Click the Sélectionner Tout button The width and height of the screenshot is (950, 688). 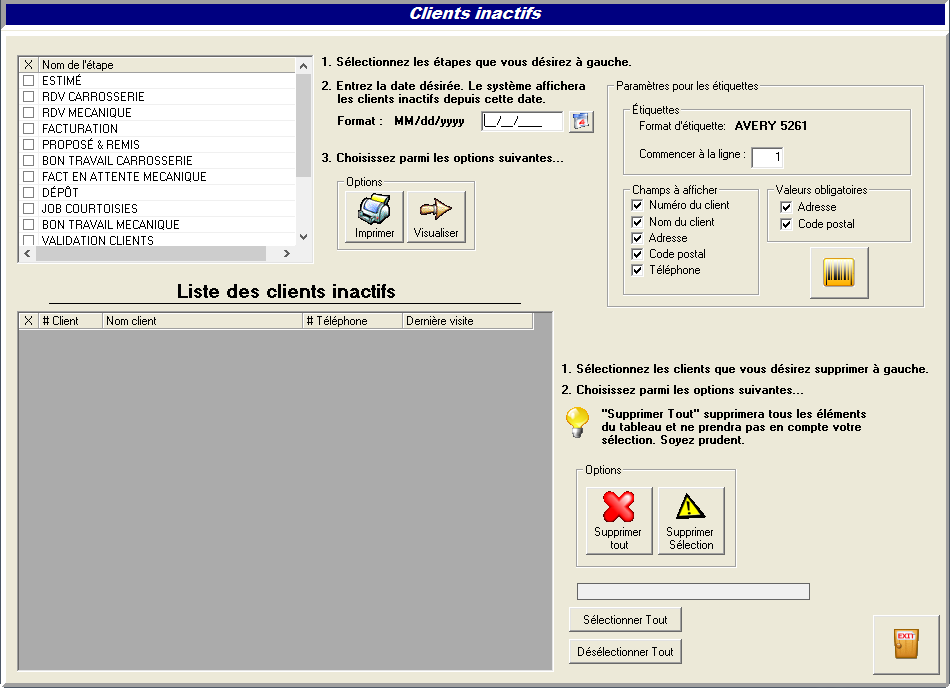pyautogui.click(x=625, y=620)
